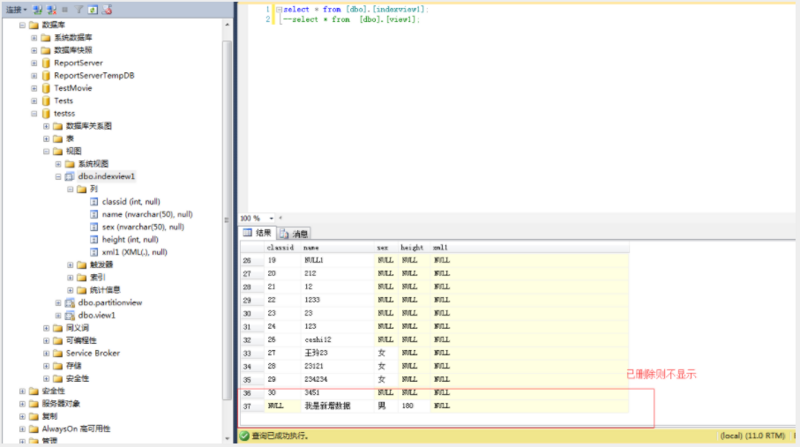Collapse the 数据库 root node

coord(22,25)
